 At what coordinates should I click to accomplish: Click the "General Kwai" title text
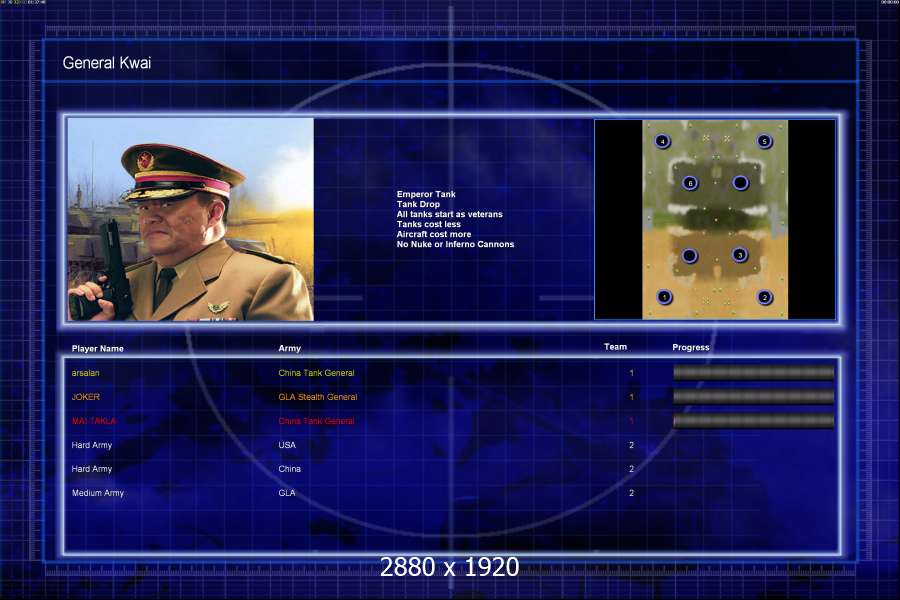pyautogui.click(x=107, y=63)
